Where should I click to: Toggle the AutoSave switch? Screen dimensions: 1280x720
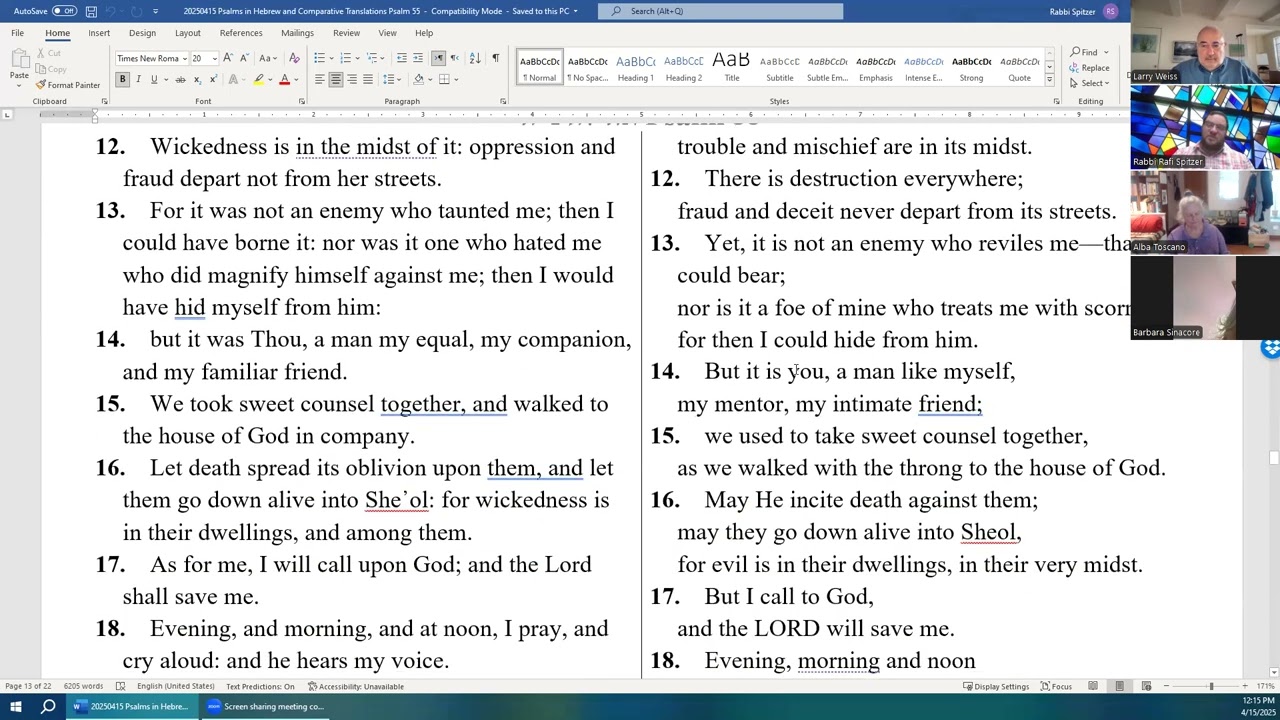(x=64, y=11)
